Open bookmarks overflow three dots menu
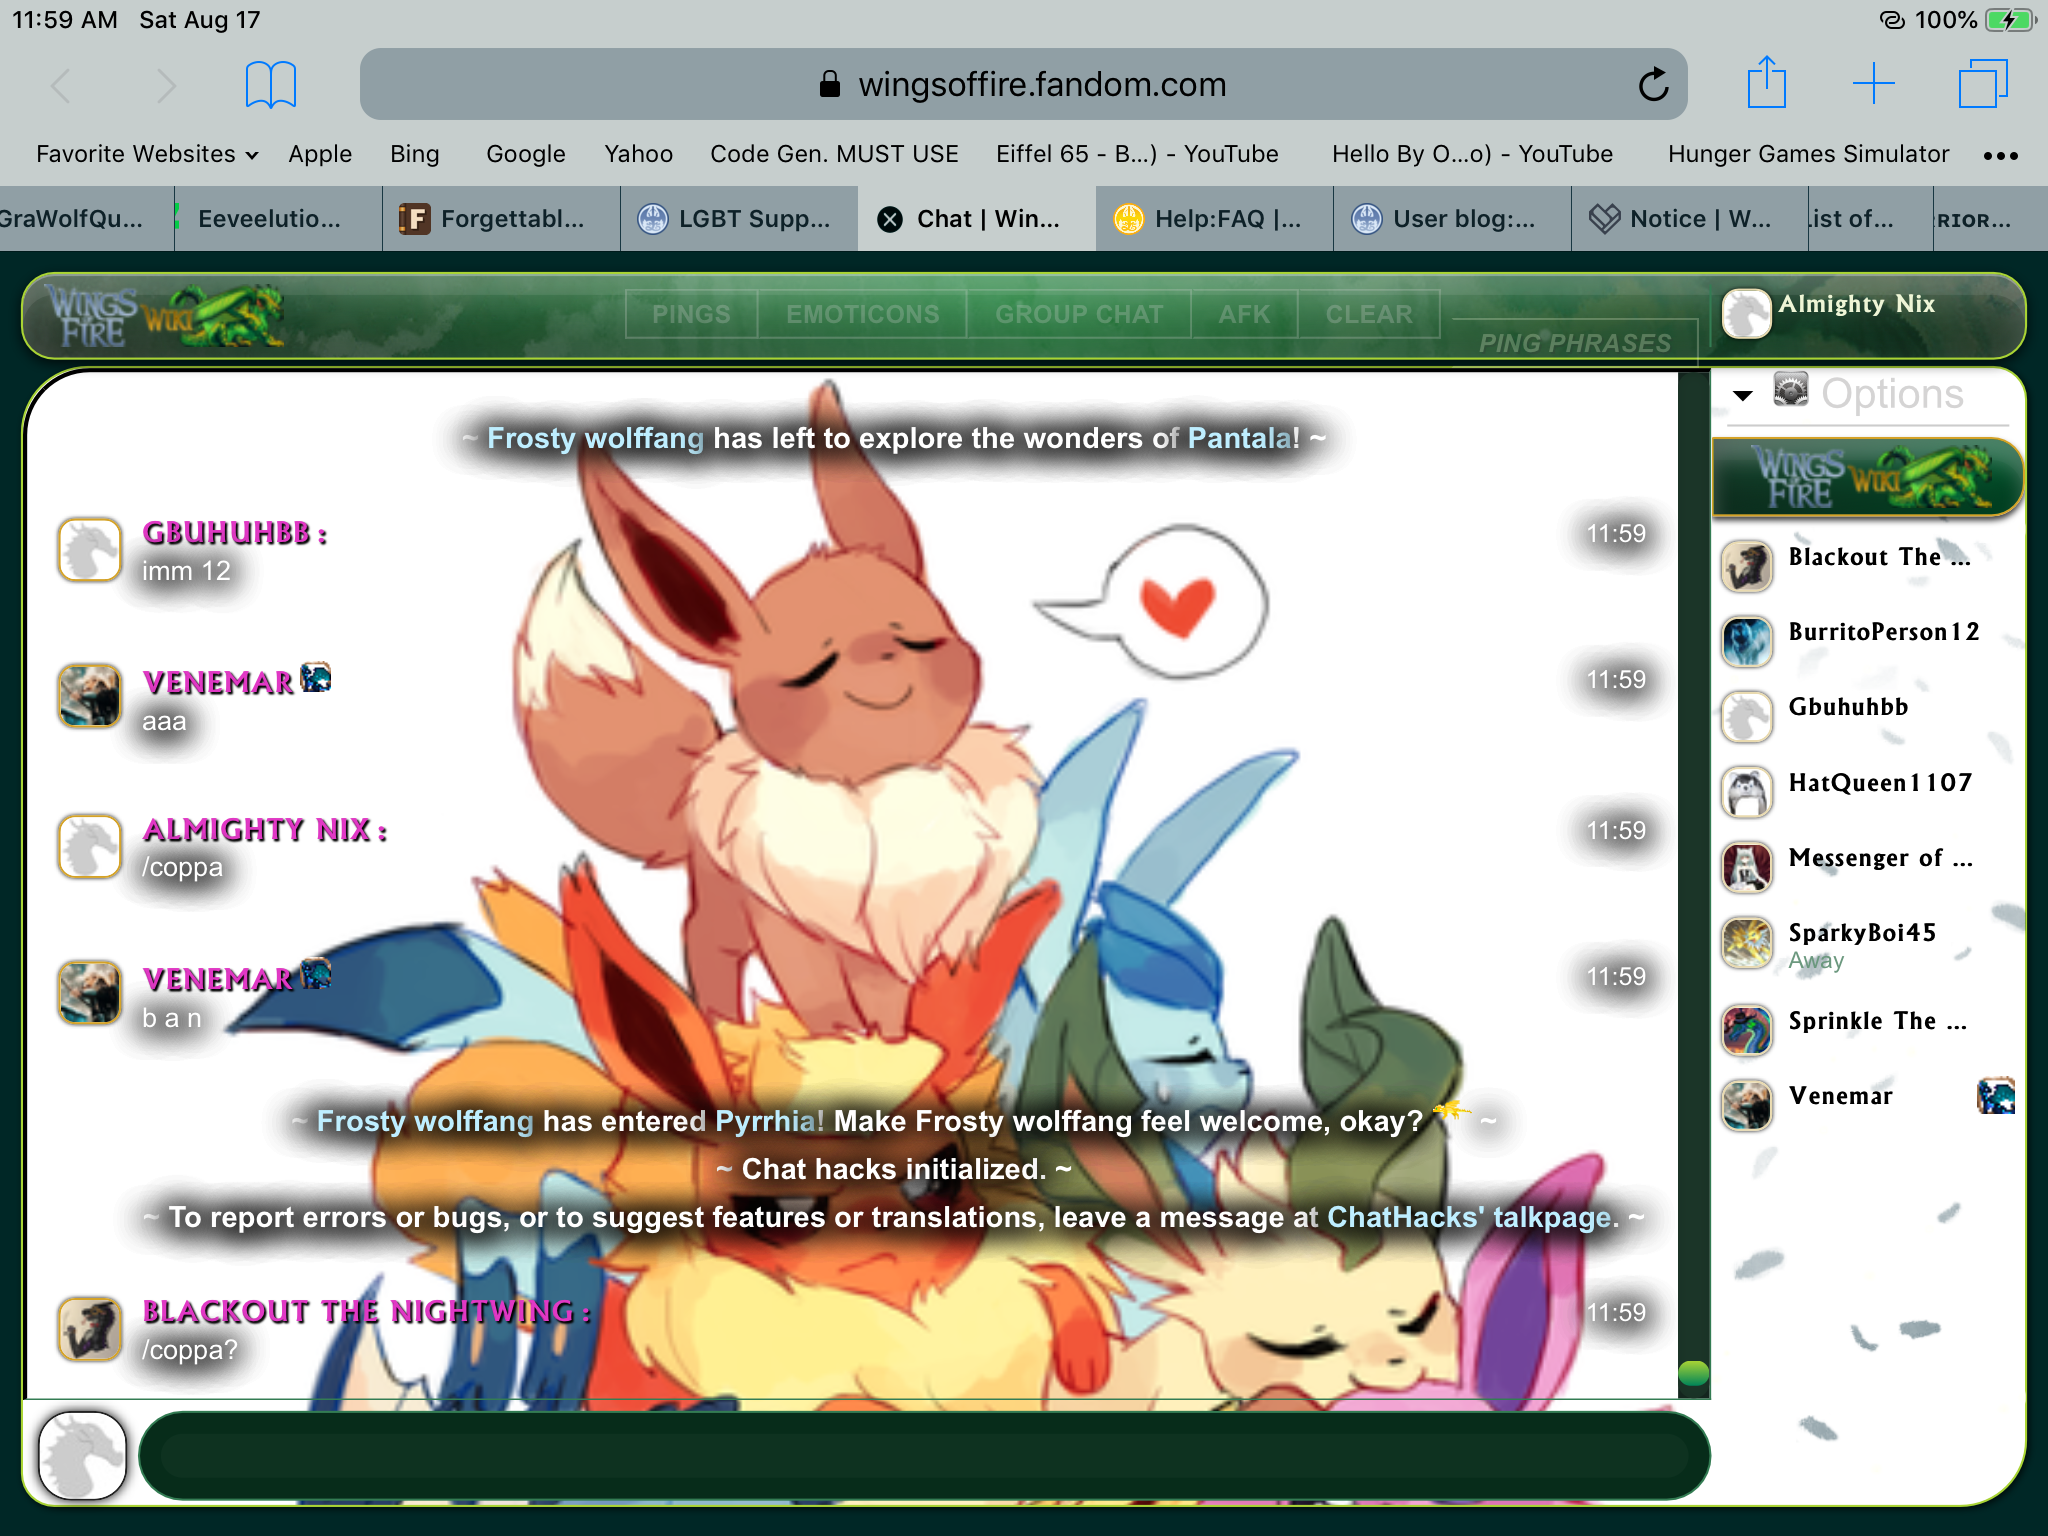 [2000, 155]
